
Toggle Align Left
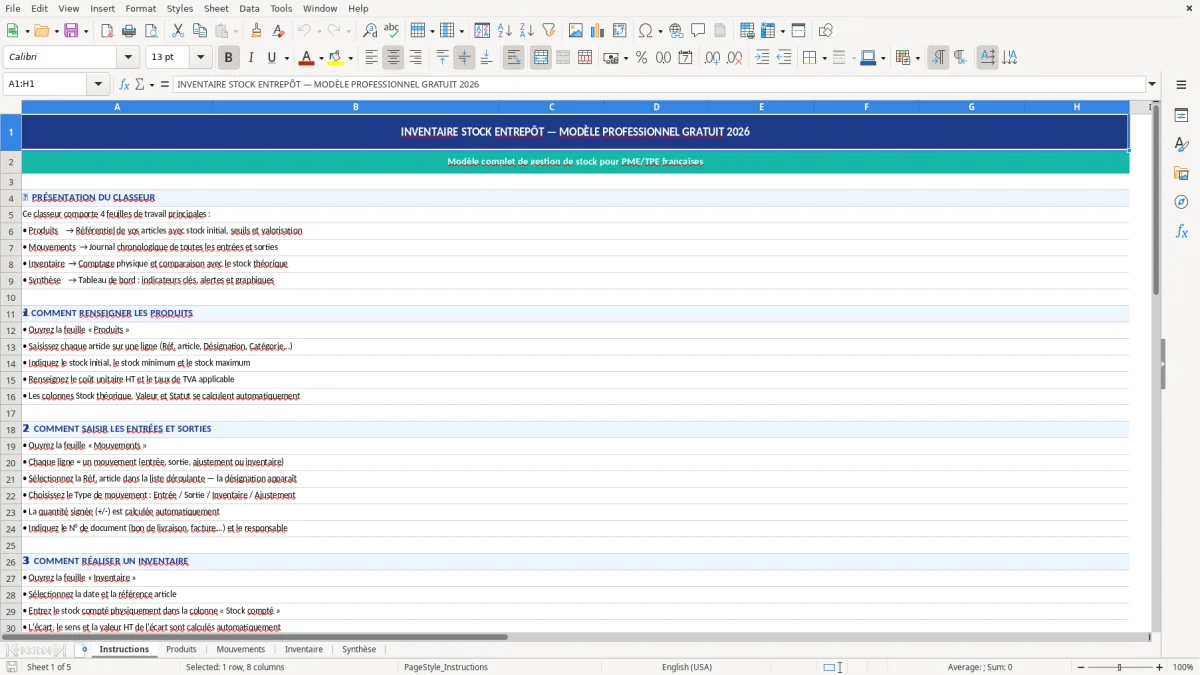click(x=372, y=58)
